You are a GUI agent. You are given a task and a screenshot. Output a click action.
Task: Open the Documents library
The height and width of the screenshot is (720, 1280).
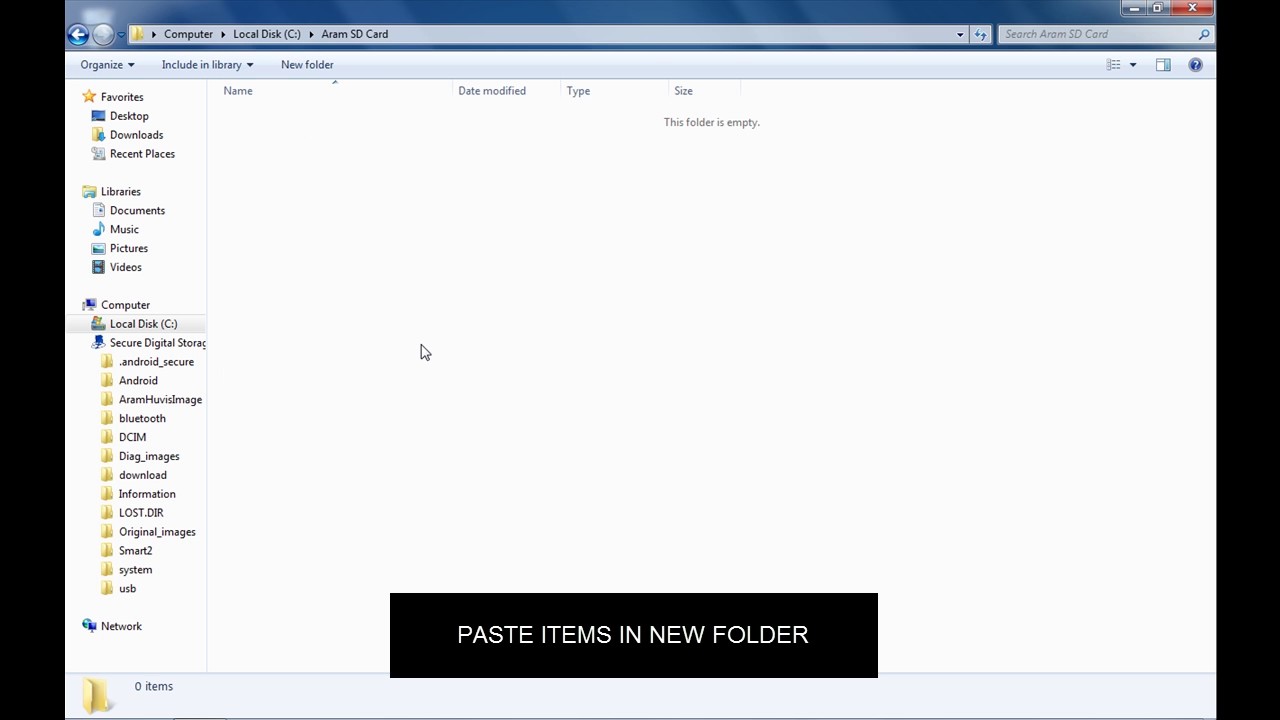coord(137,211)
